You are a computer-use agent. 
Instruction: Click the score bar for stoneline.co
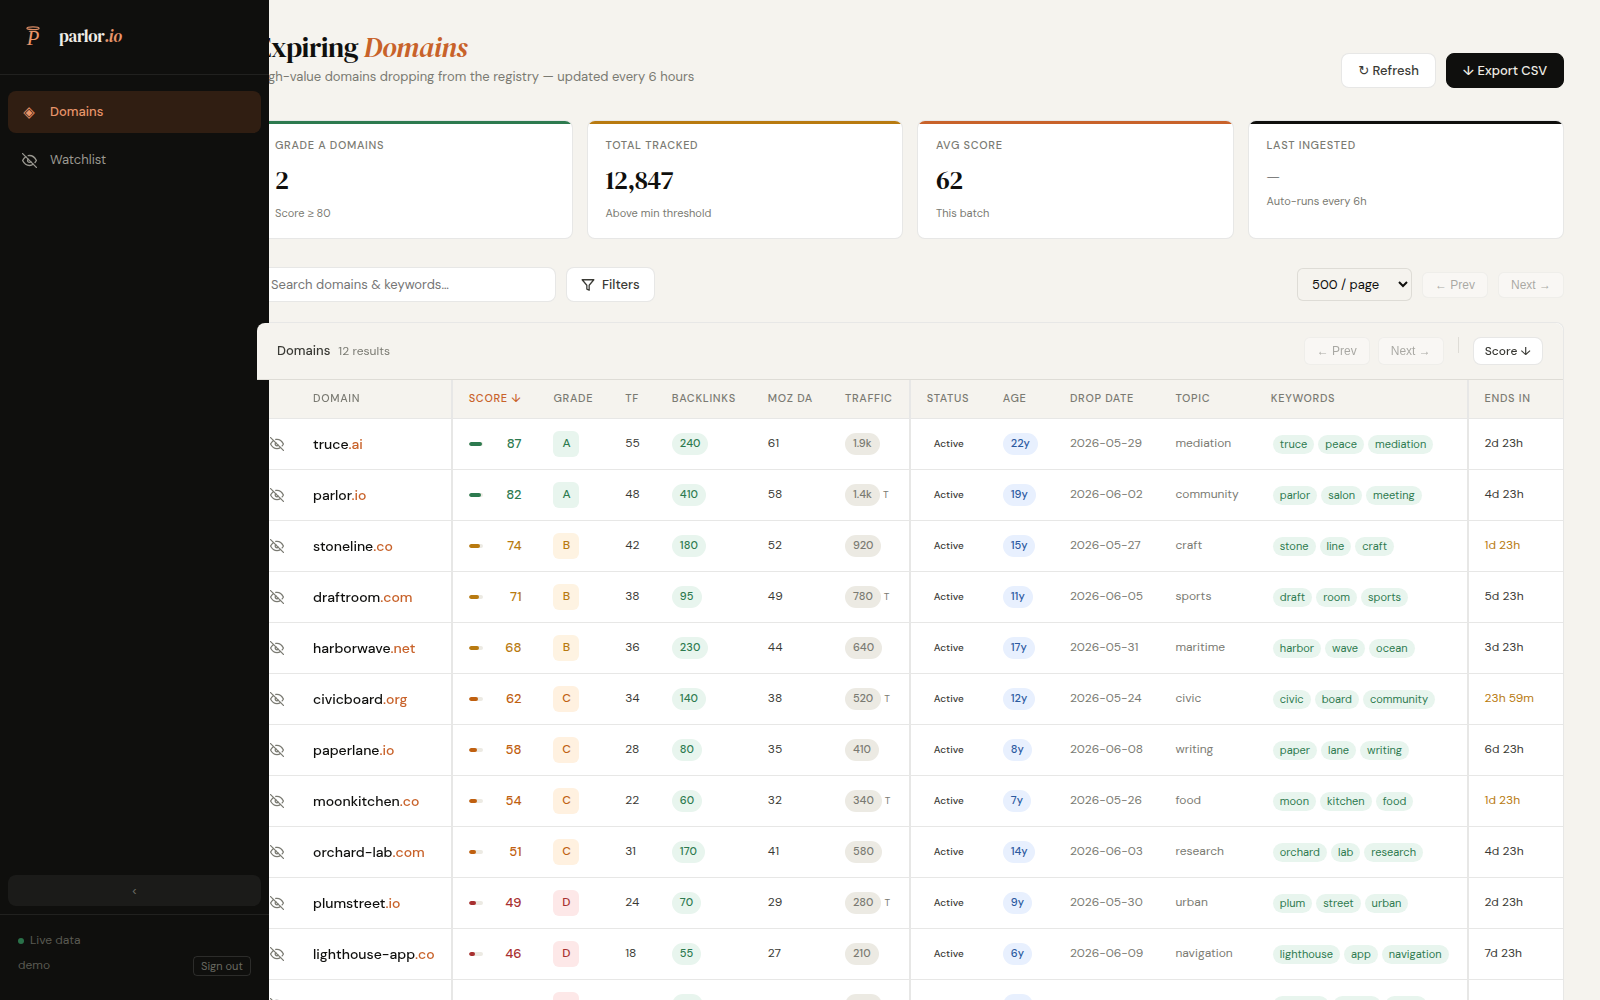click(x=475, y=546)
